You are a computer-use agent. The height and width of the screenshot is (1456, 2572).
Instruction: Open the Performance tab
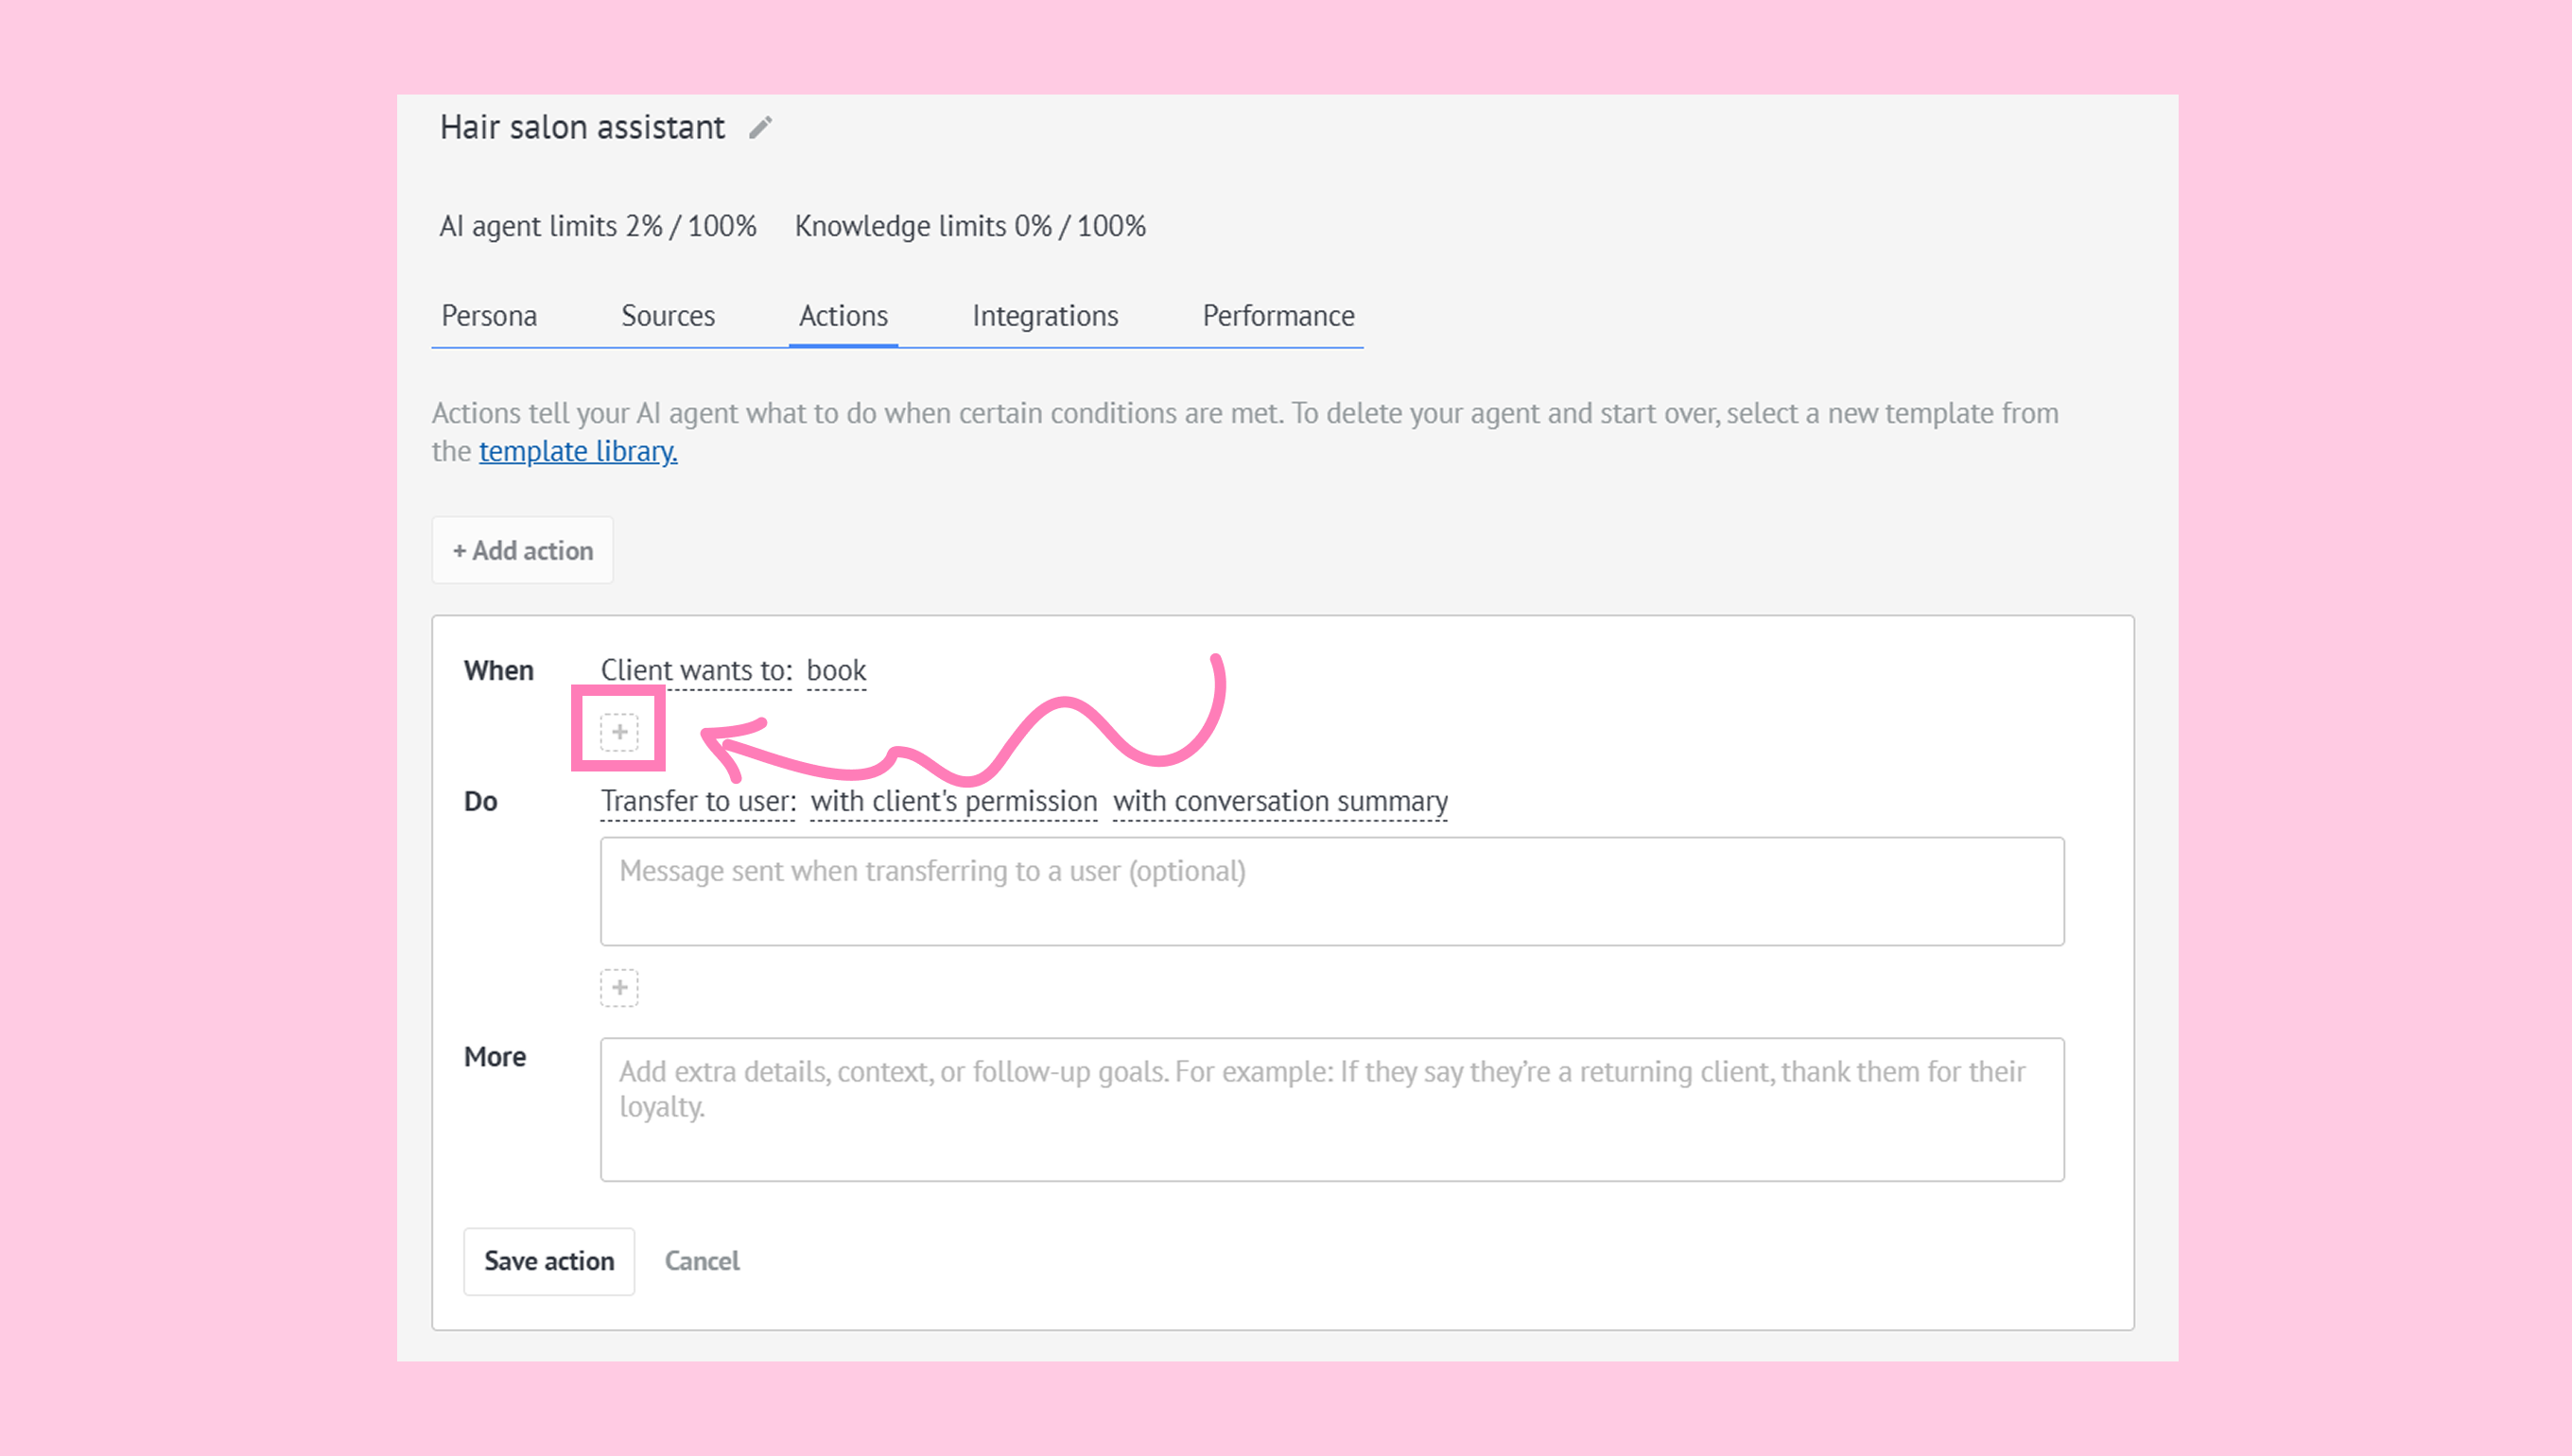1278,316
